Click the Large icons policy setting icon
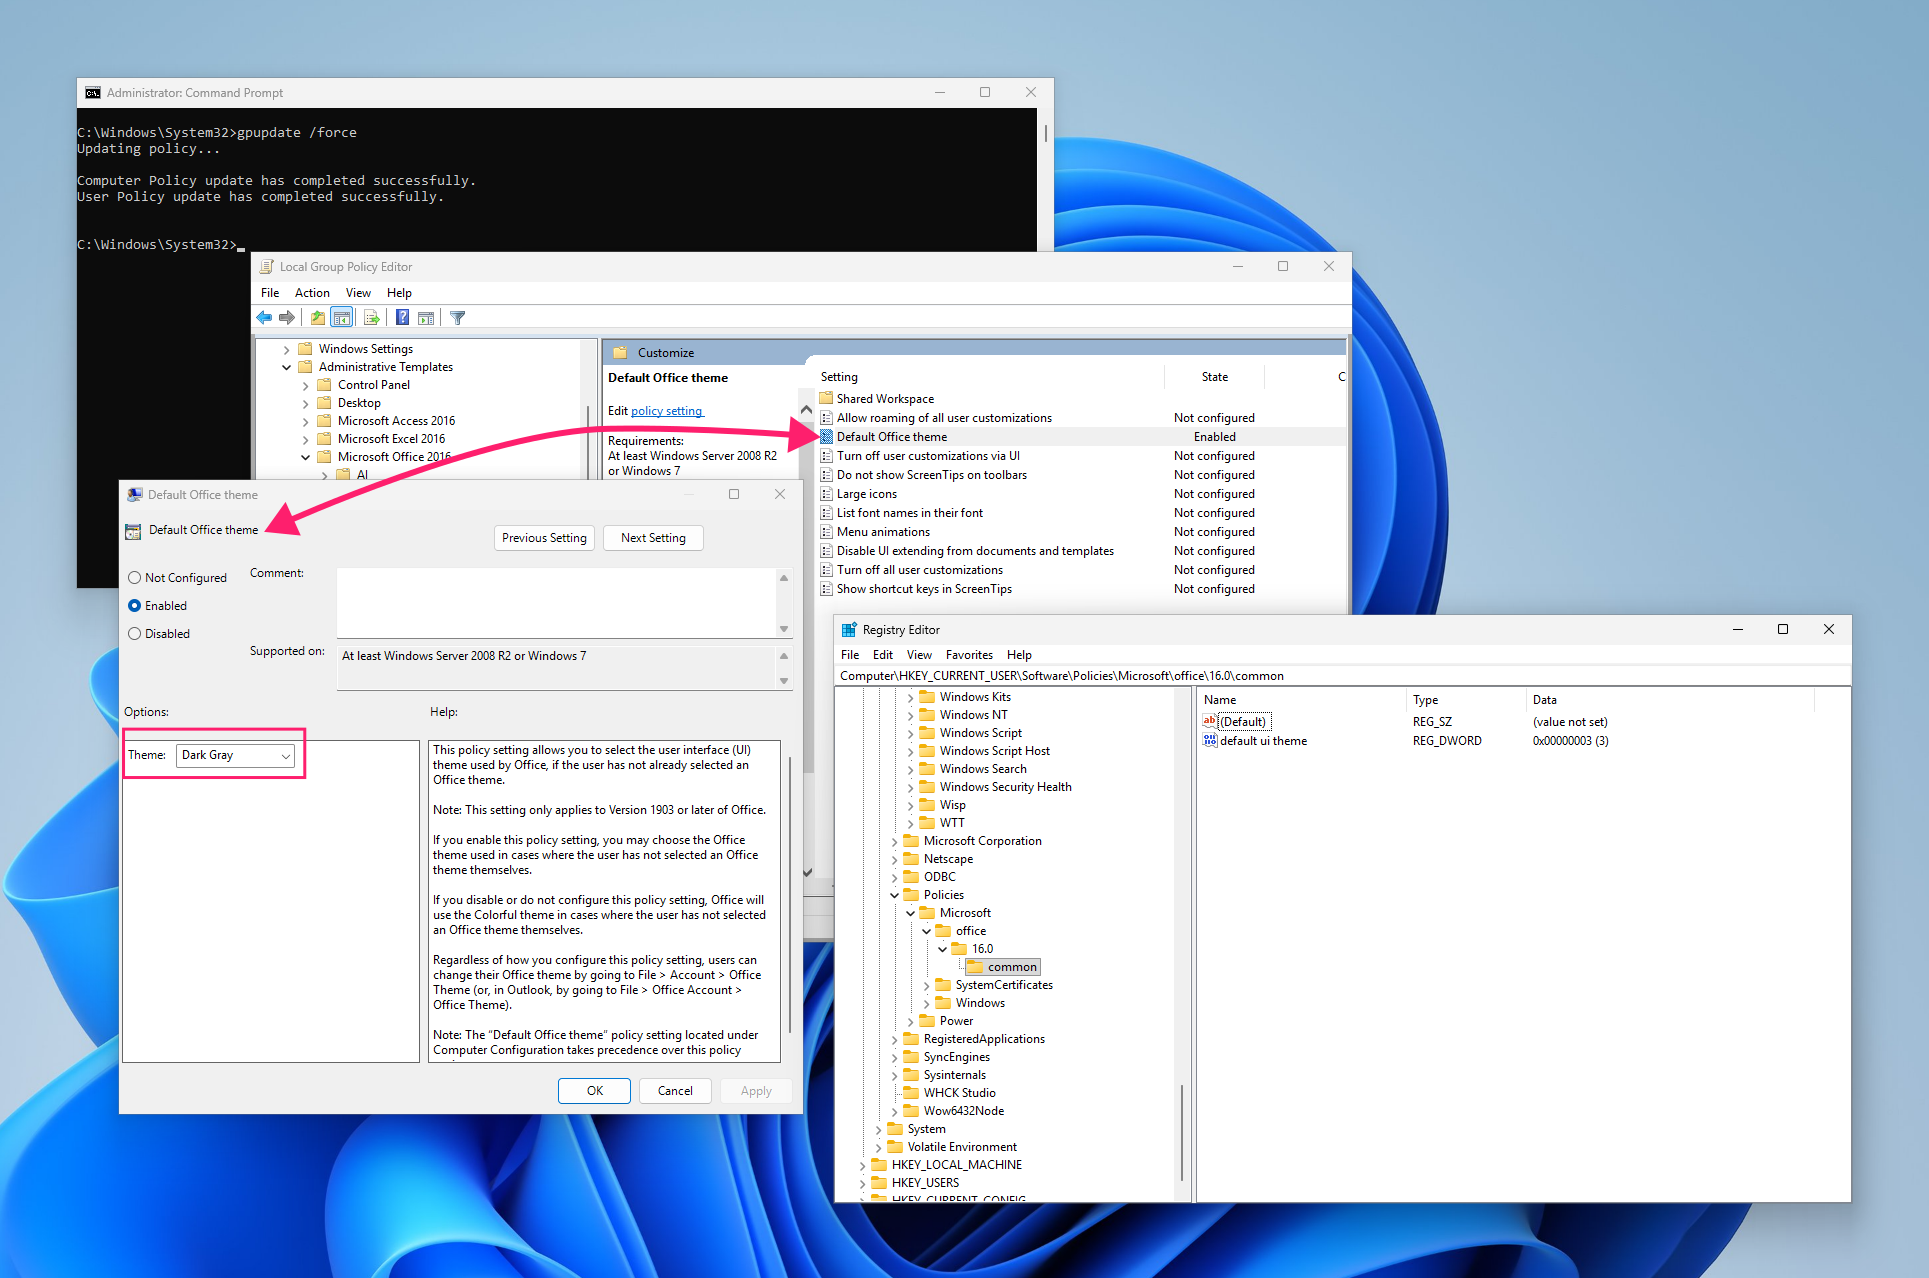Viewport: 1929px width, 1278px height. click(x=826, y=494)
